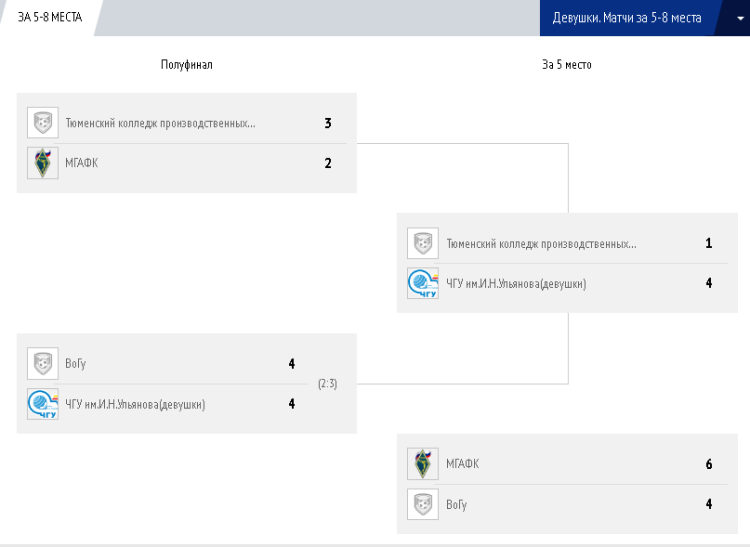Click the (2:3) penalty shootout result
Screen dimensions: 750x547
pos(327,384)
